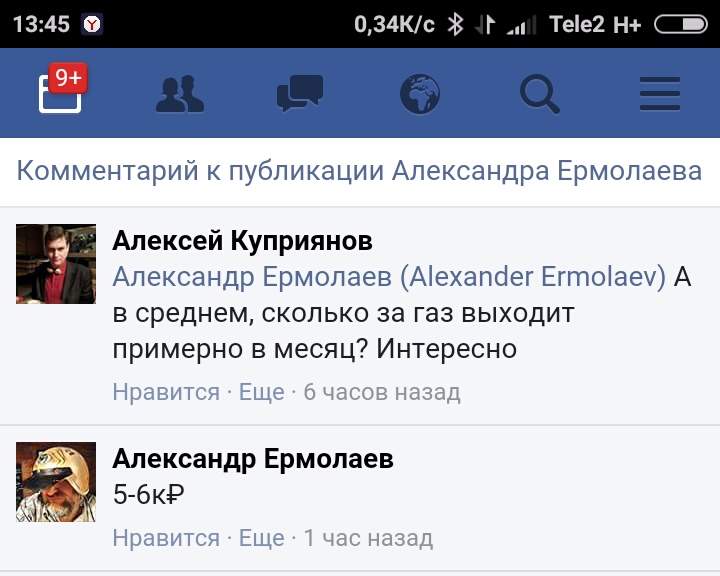Image resolution: width=720 pixels, height=576 pixels.
Task: Tap the Yandex browser icon in status bar
Action: click(92, 24)
